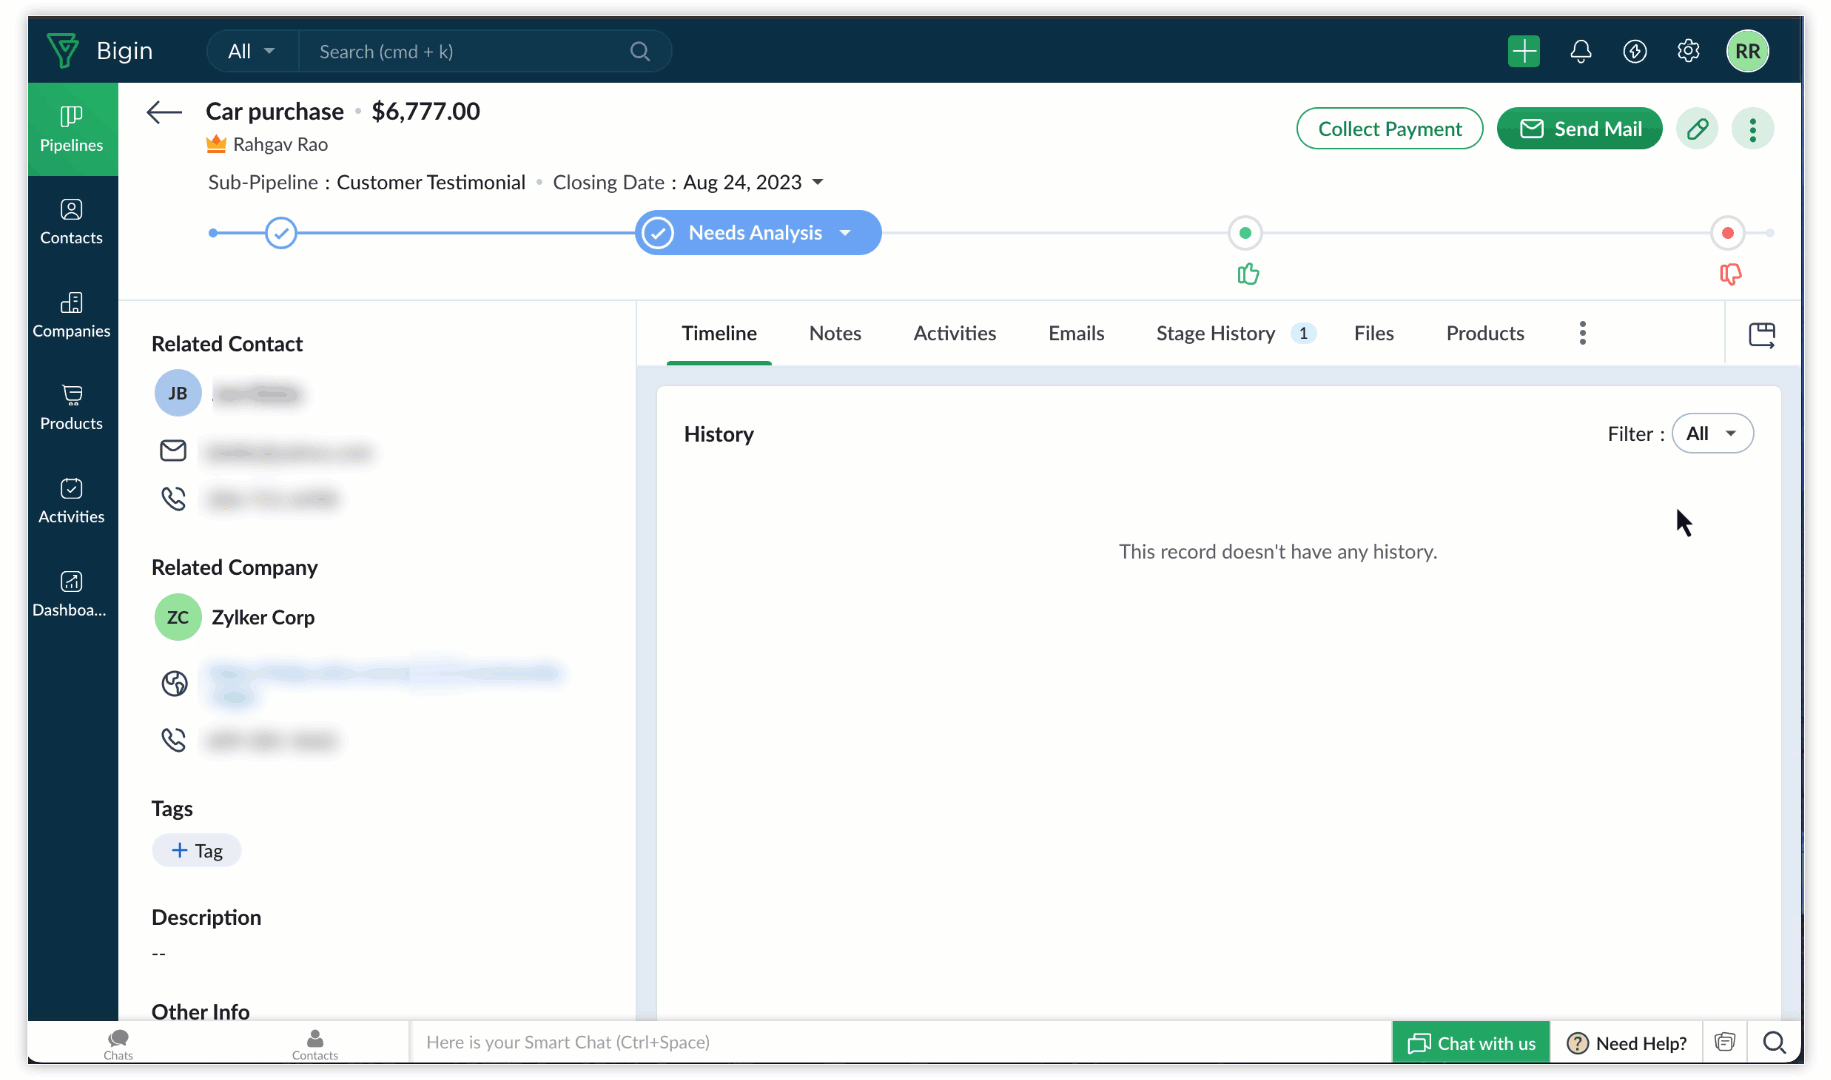Image resolution: width=1831 pixels, height=1080 pixels.
Task: Switch to the Timeline tab
Action: tap(719, 333)
